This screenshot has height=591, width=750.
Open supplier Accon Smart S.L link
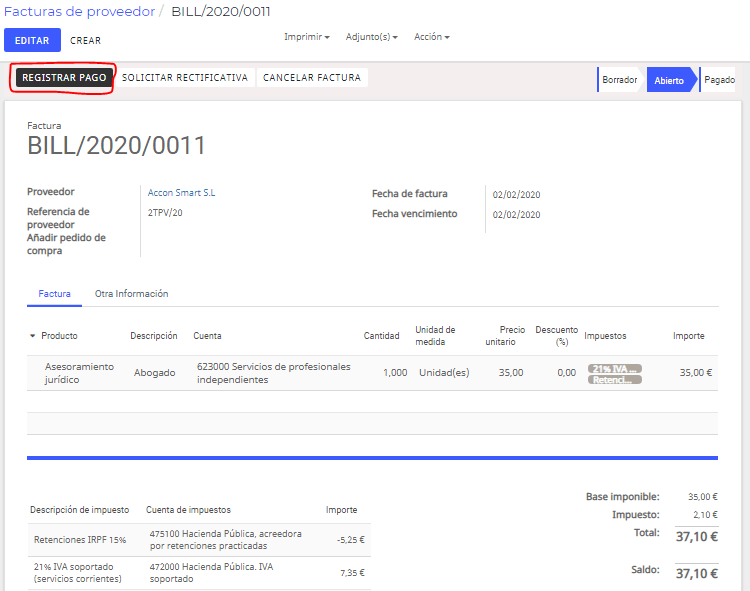tap(181, 193)
